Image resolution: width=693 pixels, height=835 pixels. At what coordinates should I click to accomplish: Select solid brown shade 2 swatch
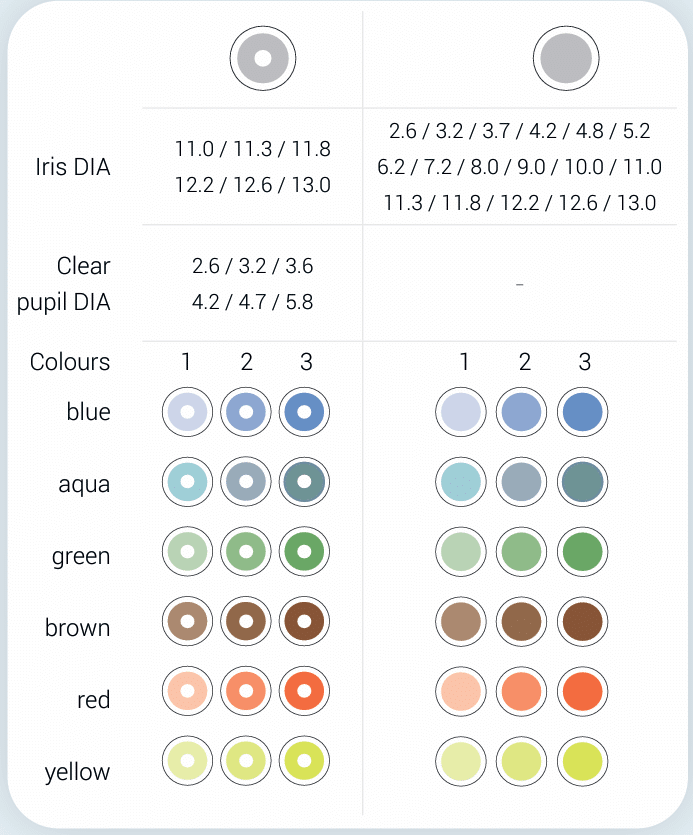coord(521,621)
